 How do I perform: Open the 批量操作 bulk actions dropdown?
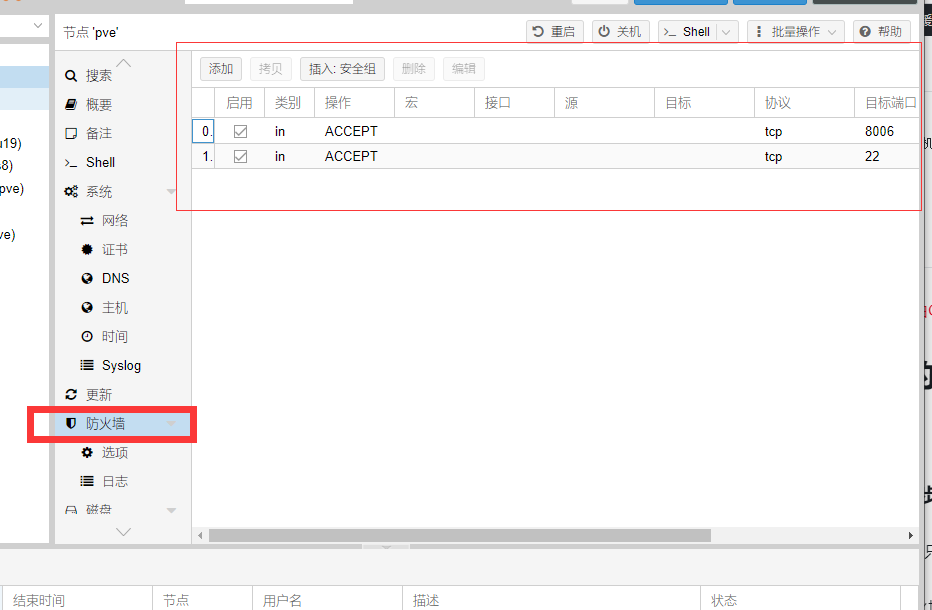click(795, 32)
